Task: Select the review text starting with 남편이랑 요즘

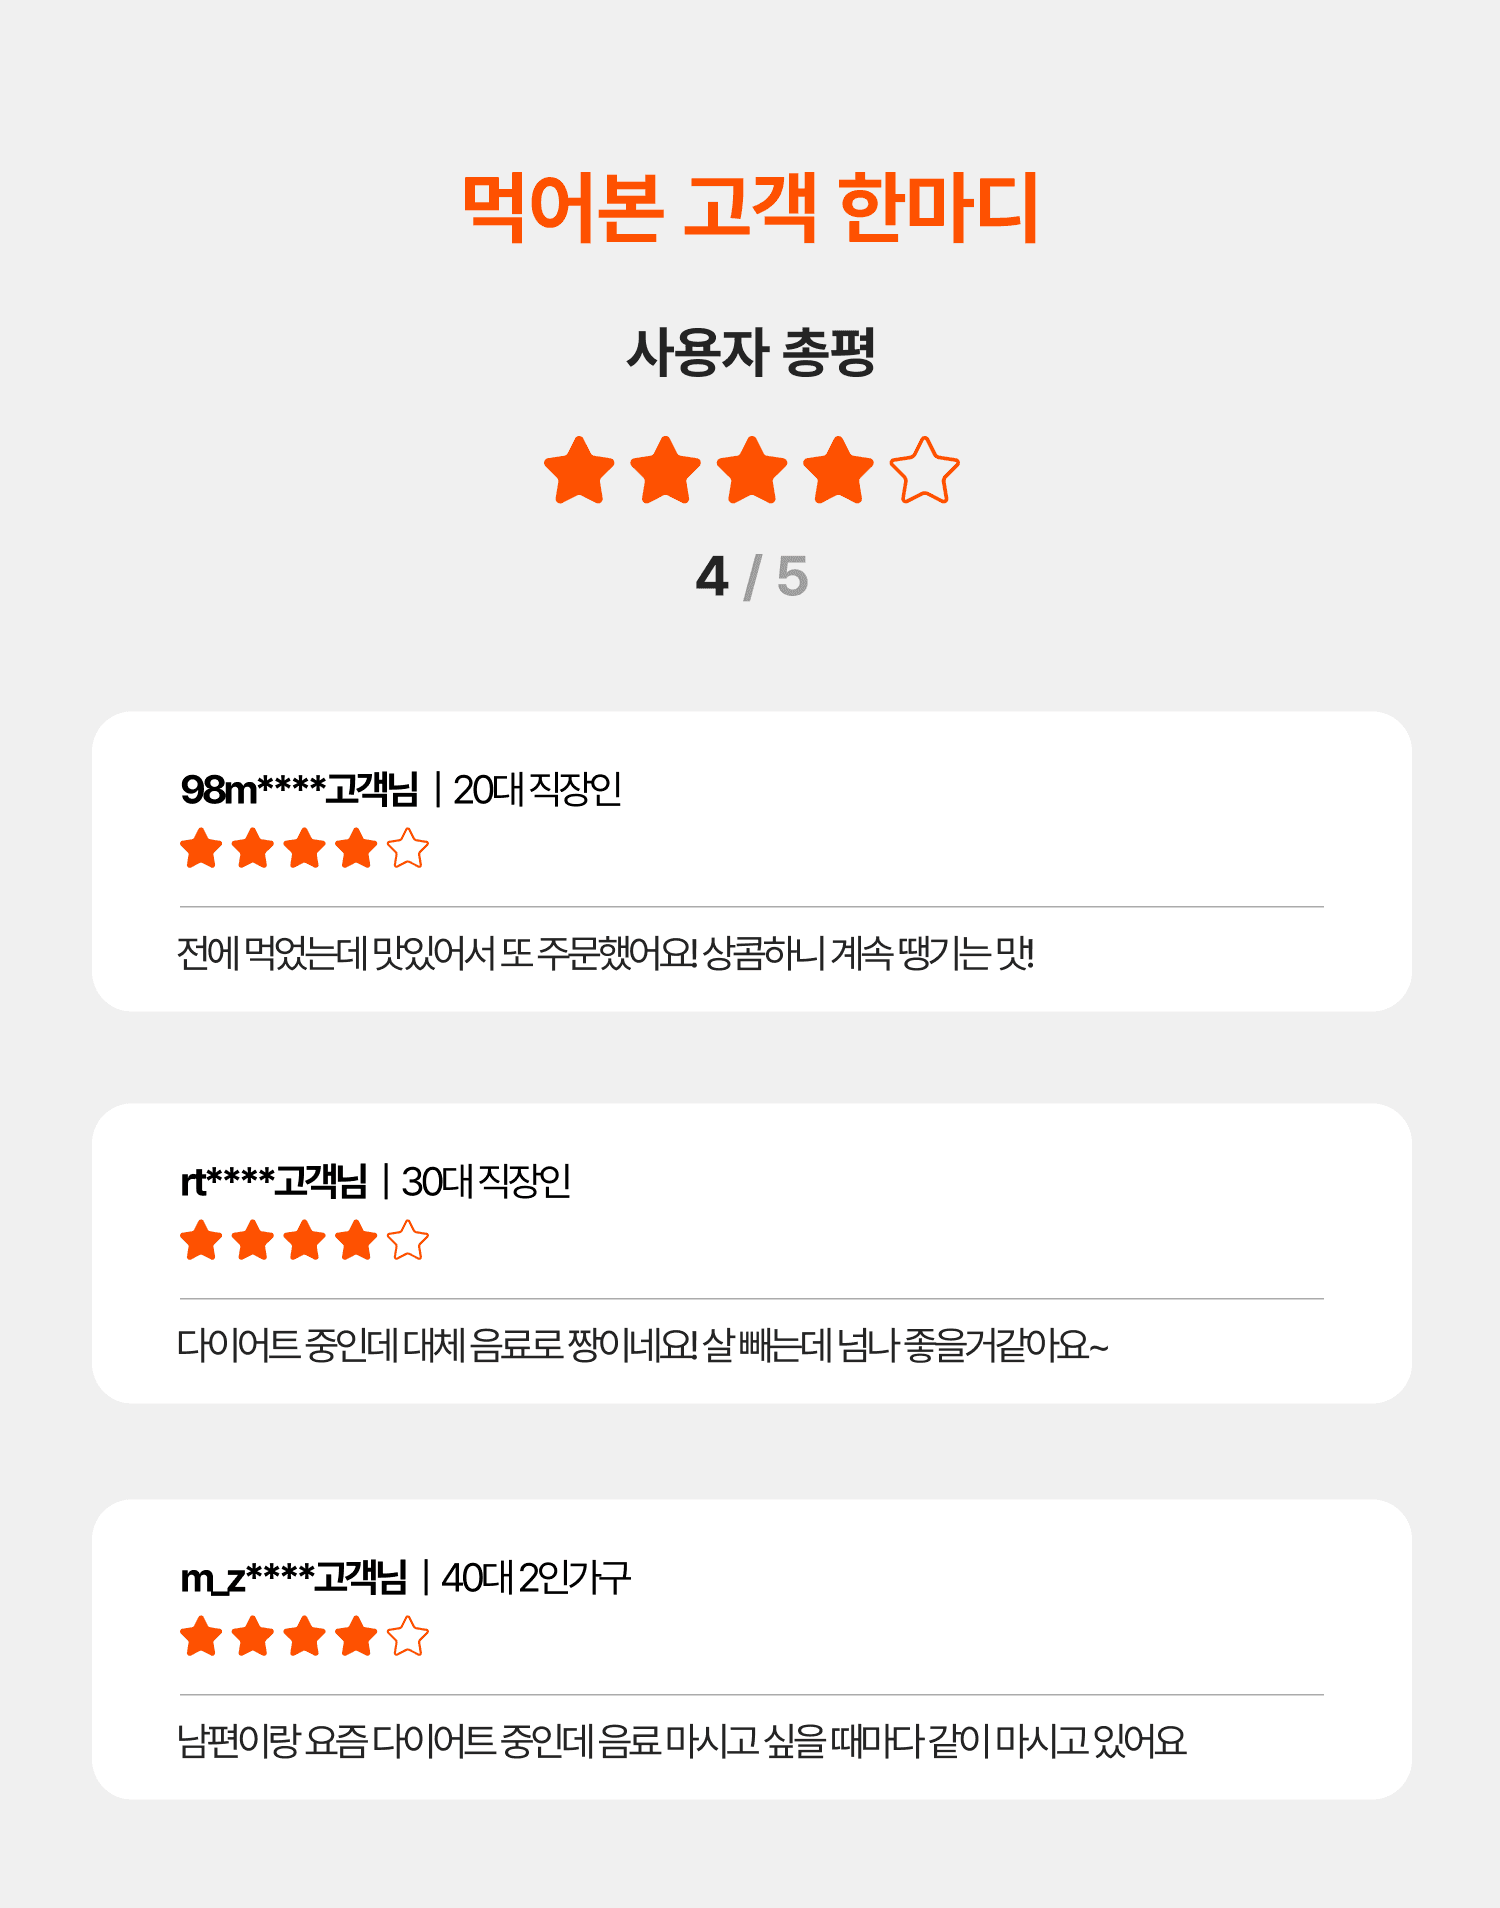Action: point(681,1741)
